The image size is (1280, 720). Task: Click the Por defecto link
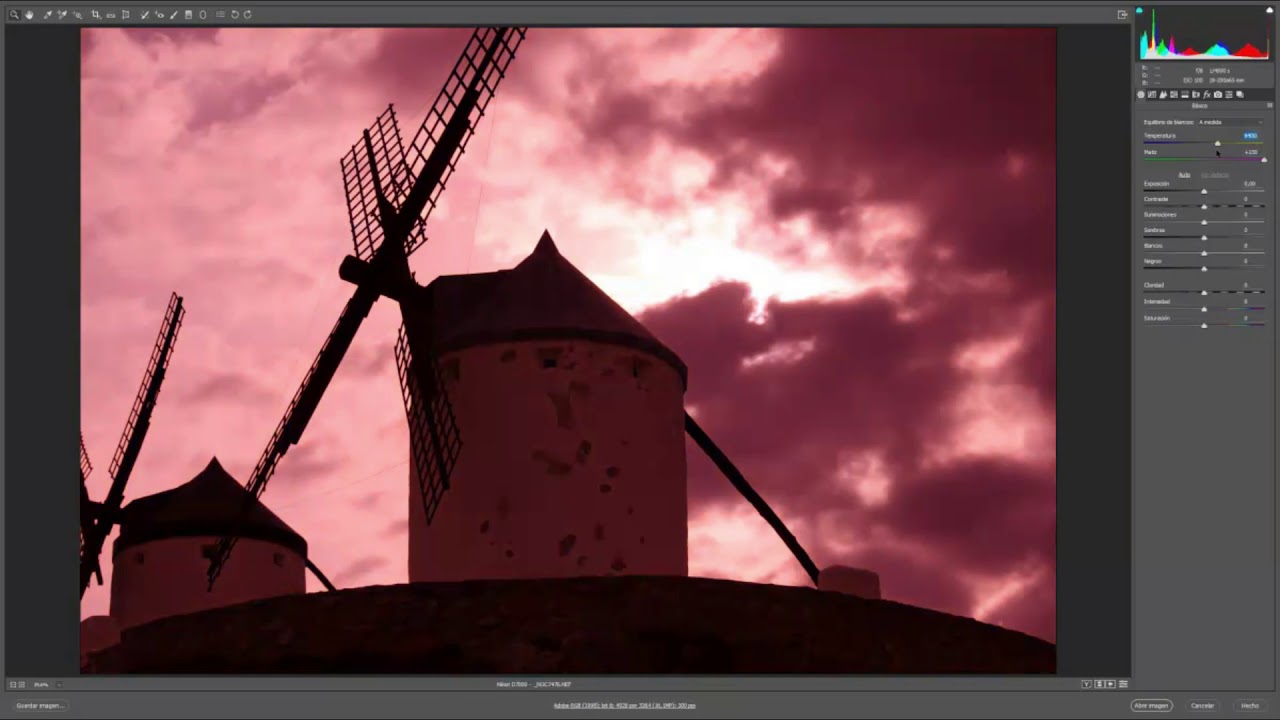tap(1215, 175)
